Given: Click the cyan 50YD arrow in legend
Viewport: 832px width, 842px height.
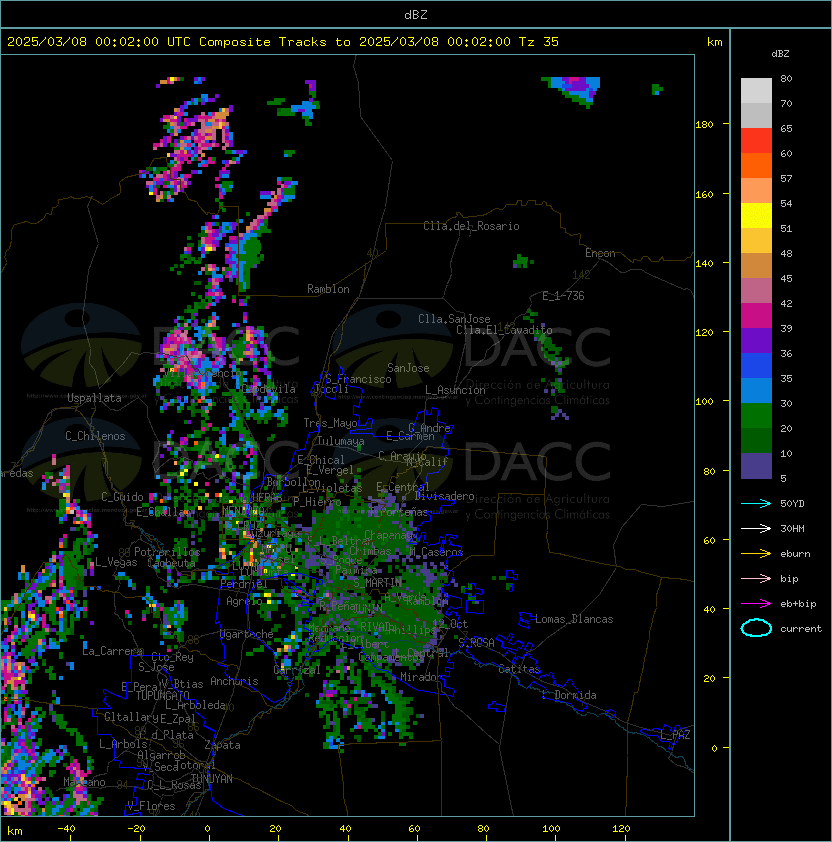Looking at the screenshot, I should coord(756,504).
